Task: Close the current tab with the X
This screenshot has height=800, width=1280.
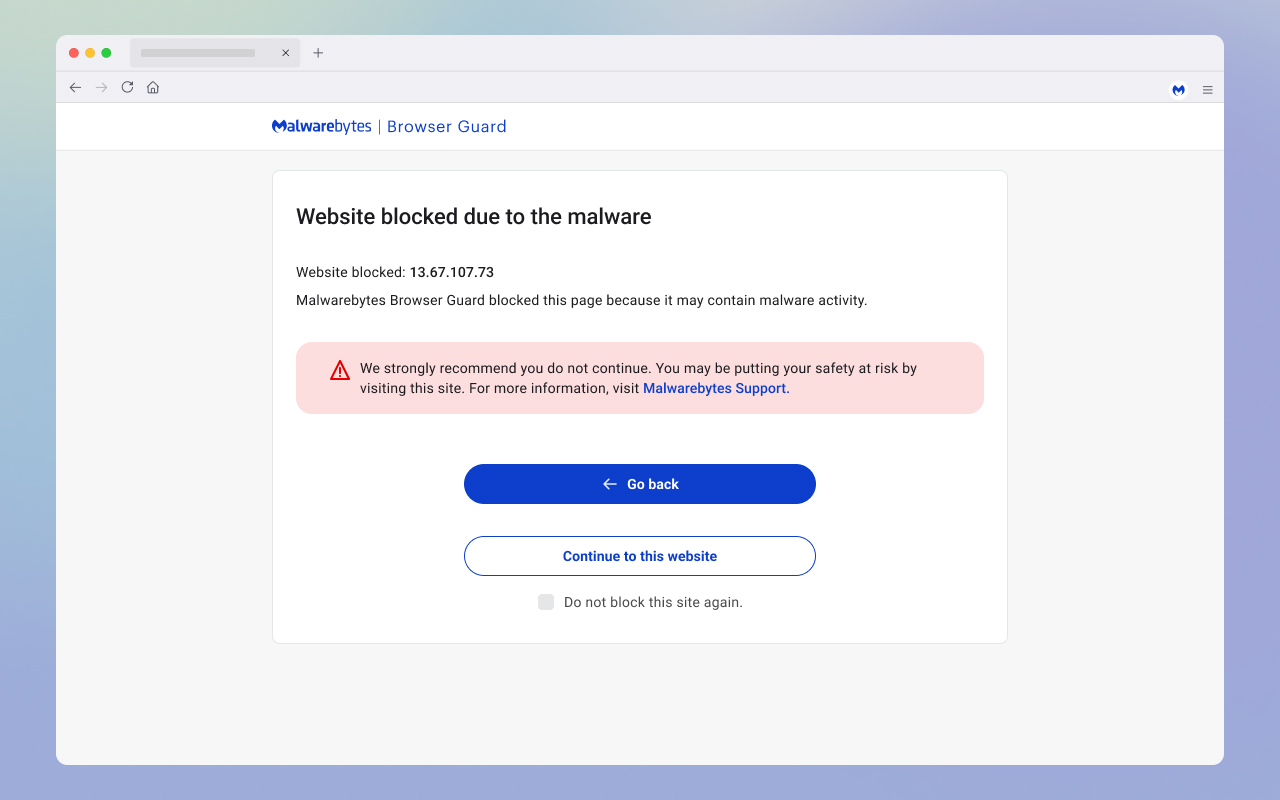Action: click(x=285, y=52)
